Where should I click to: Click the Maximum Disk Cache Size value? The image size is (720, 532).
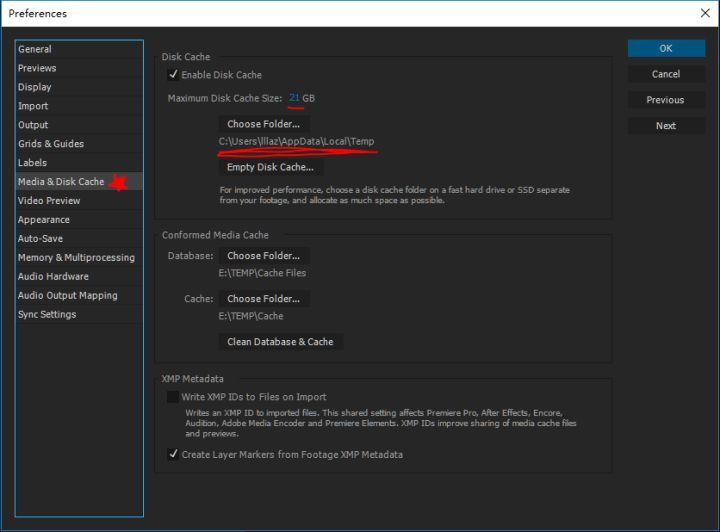(294, 98)
